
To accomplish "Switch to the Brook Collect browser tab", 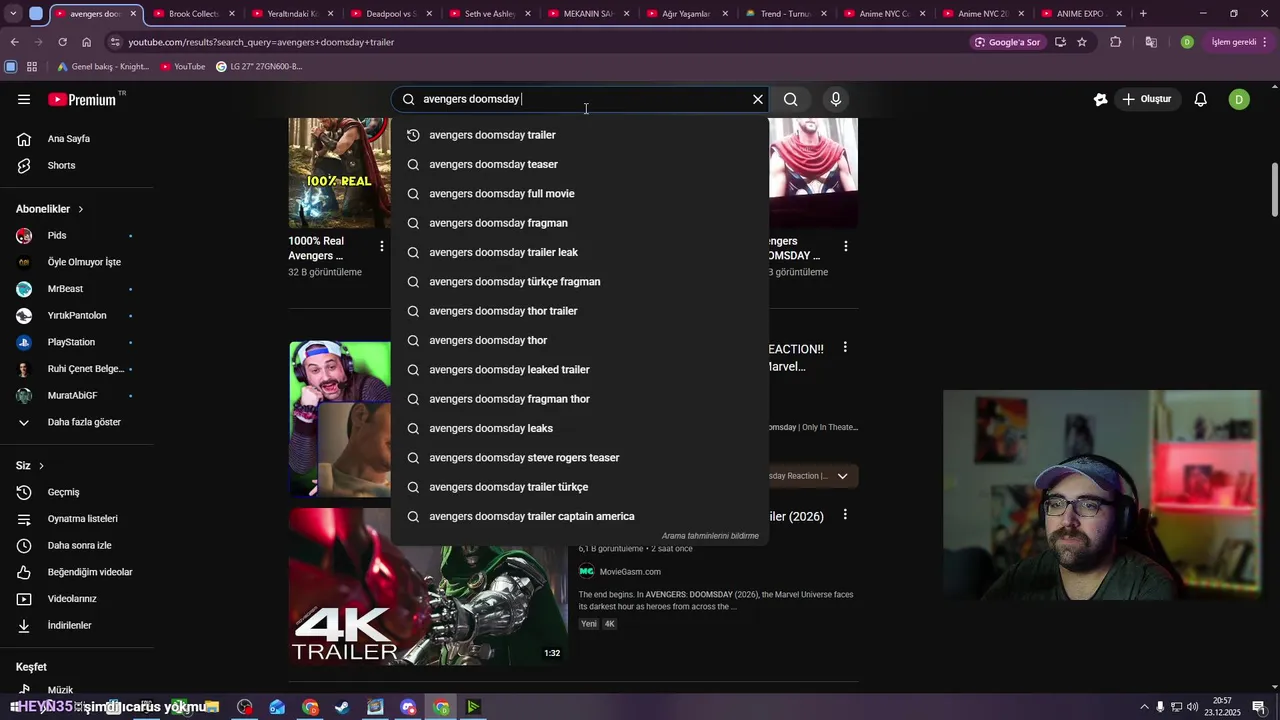I will [193, 14].
